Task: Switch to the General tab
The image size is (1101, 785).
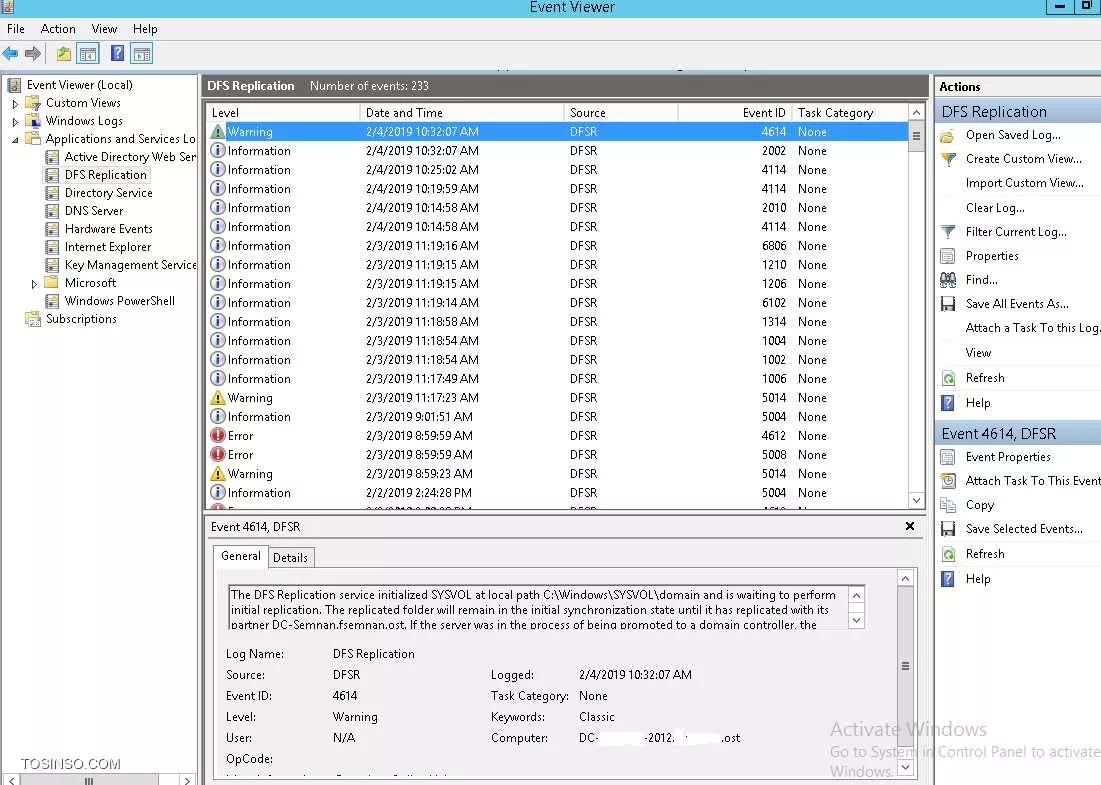Action: (240, 556)
